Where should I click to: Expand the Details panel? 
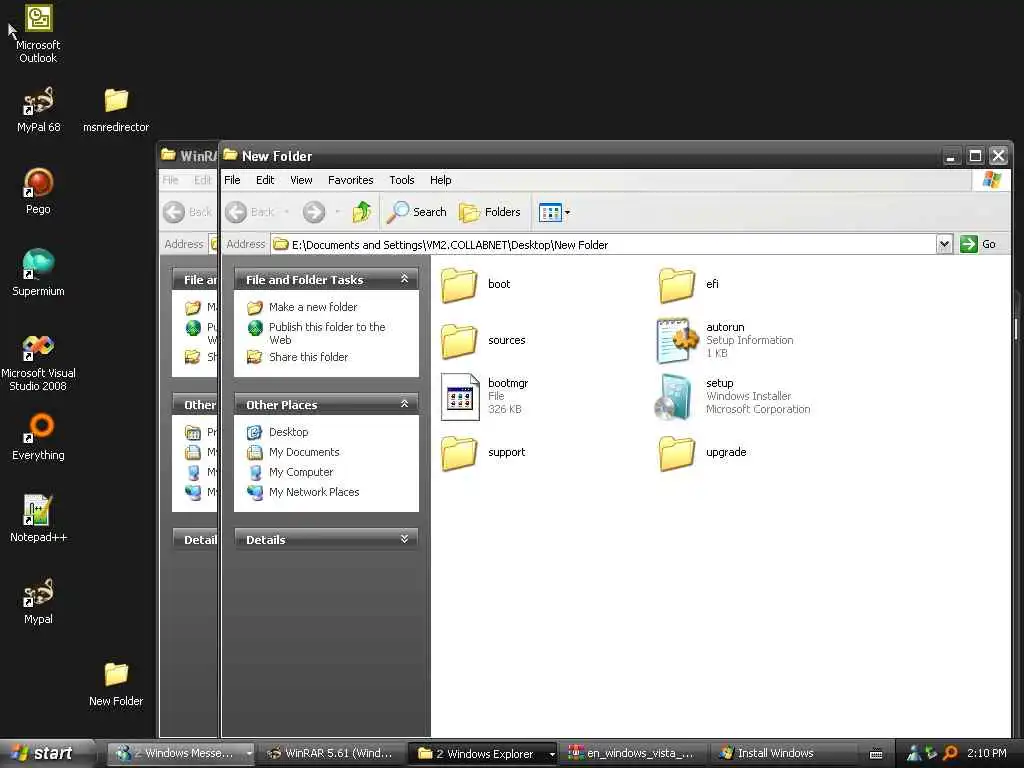[404, 539]
